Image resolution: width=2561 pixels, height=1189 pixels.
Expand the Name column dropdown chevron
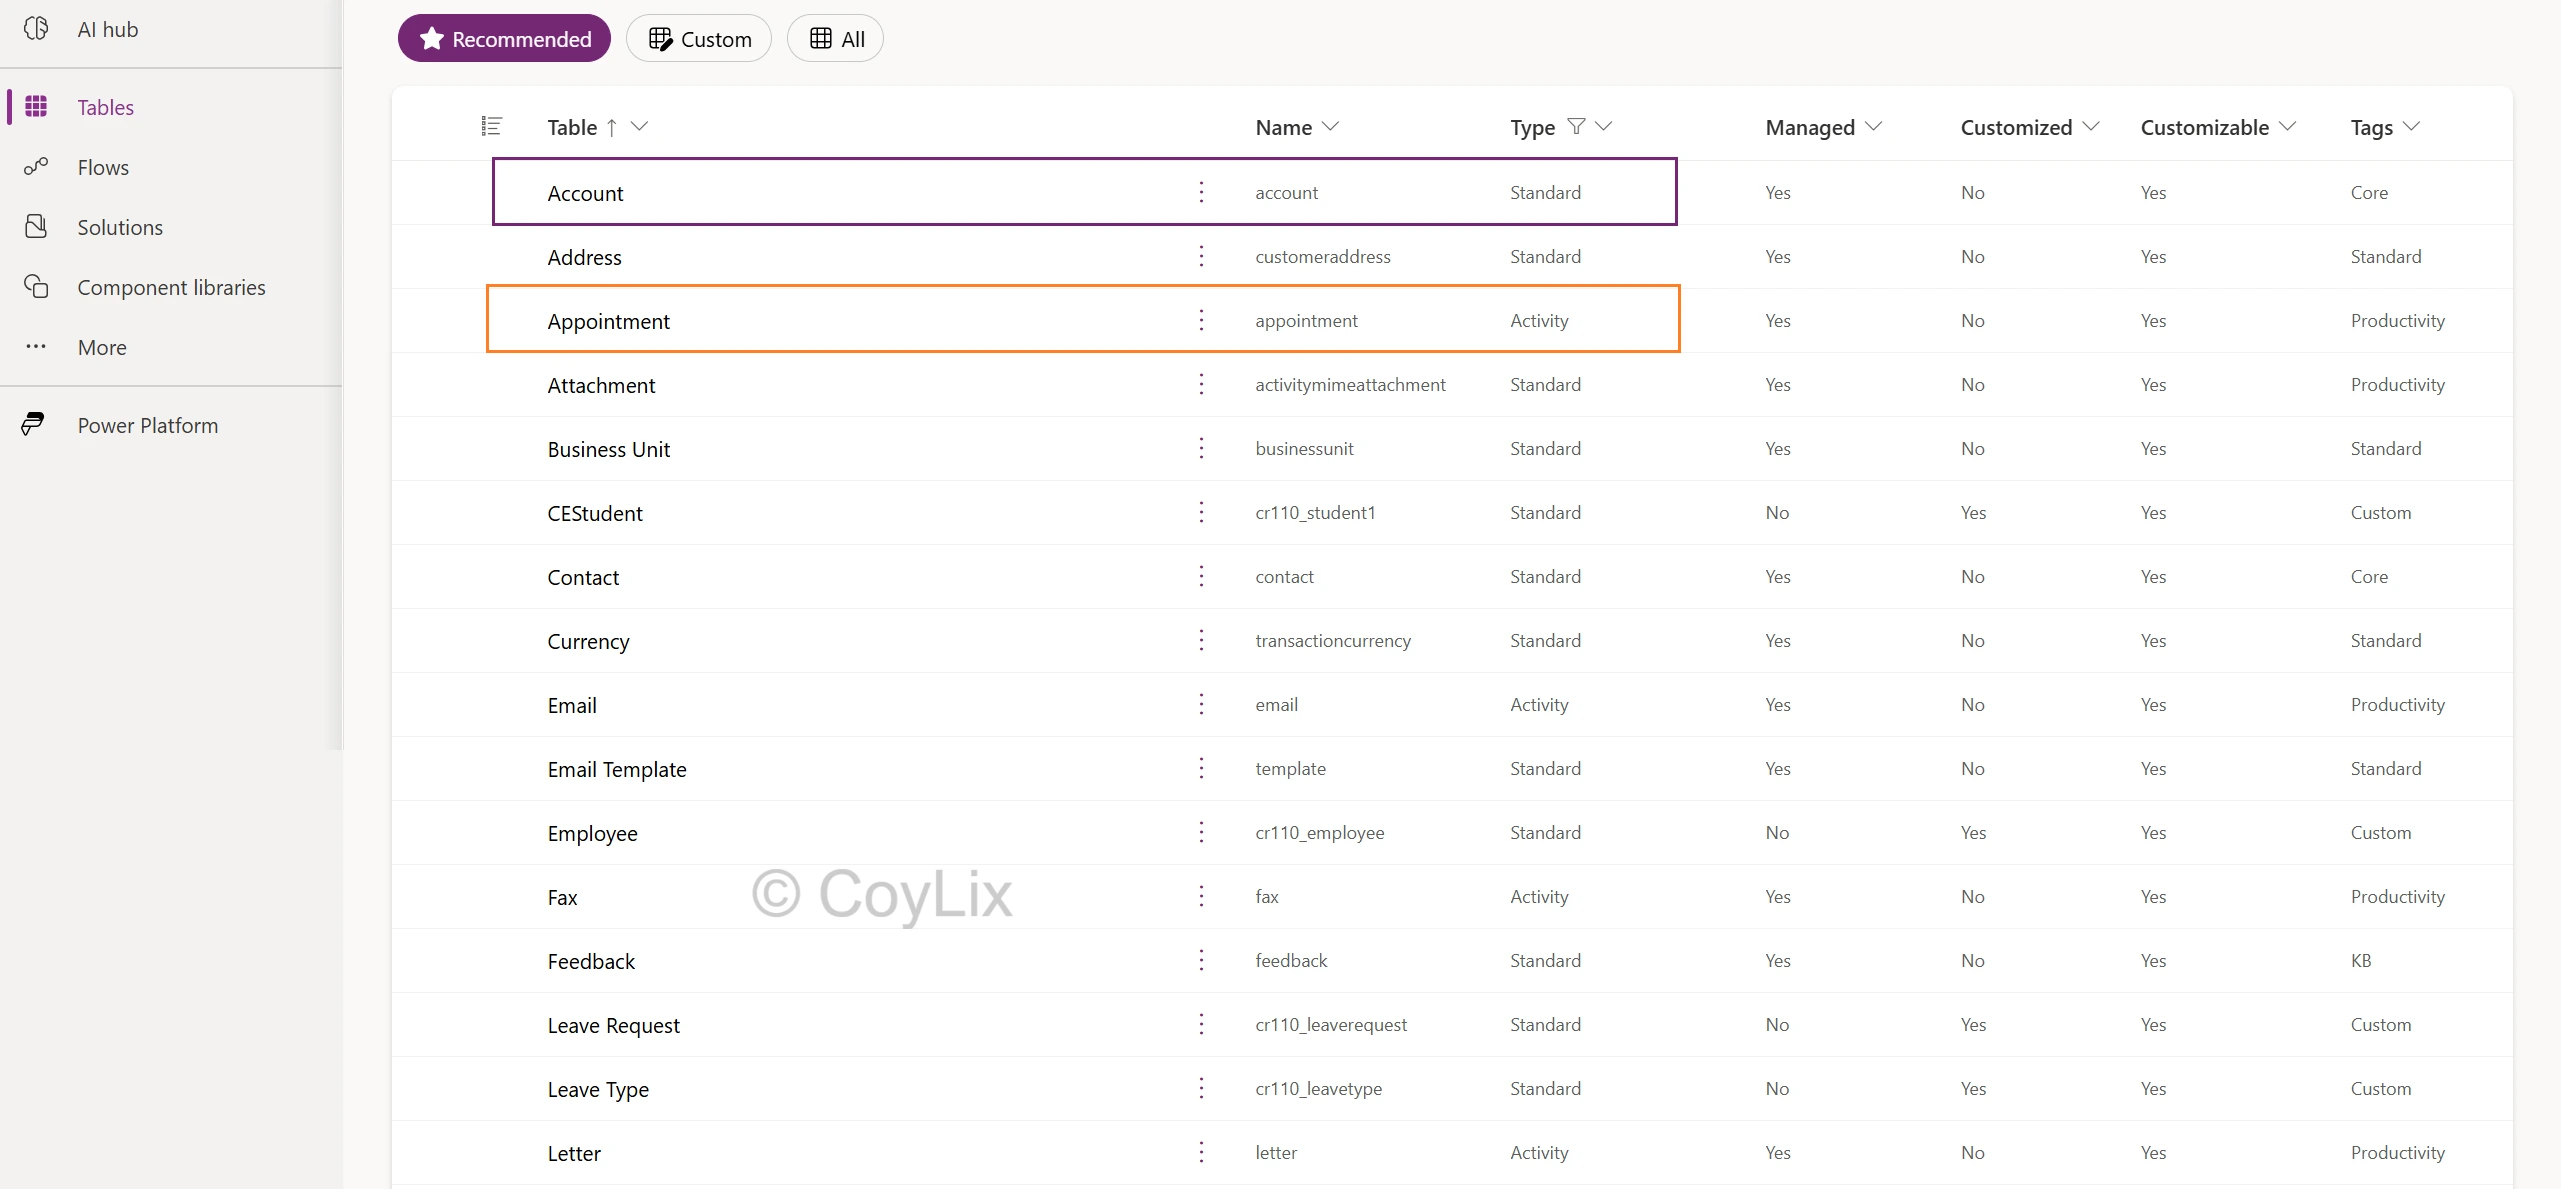coord(1330,126)
